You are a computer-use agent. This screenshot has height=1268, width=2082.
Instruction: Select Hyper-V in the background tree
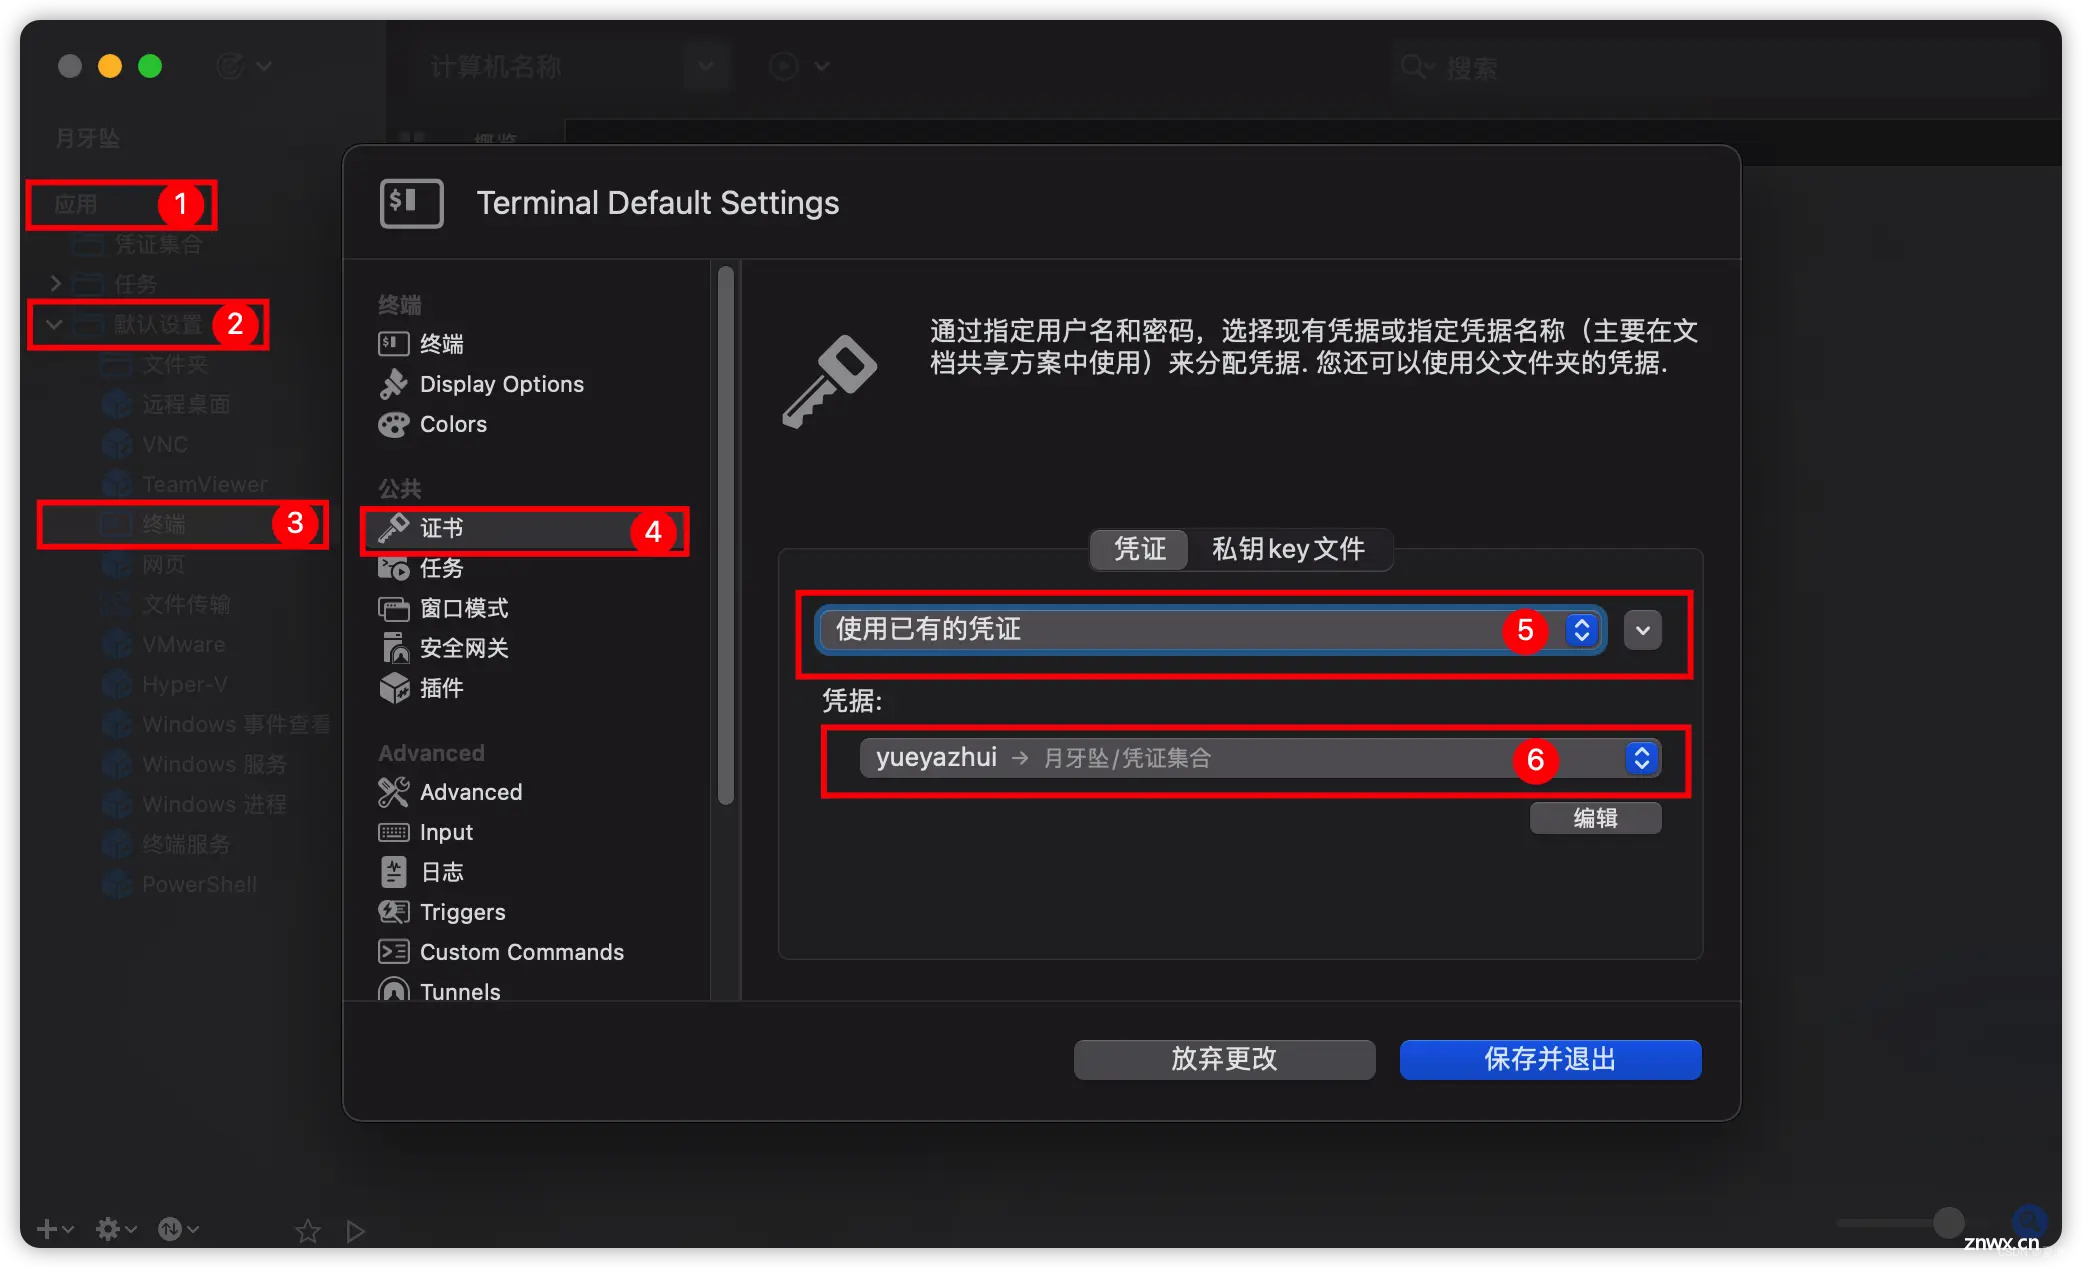coord(165,684)
